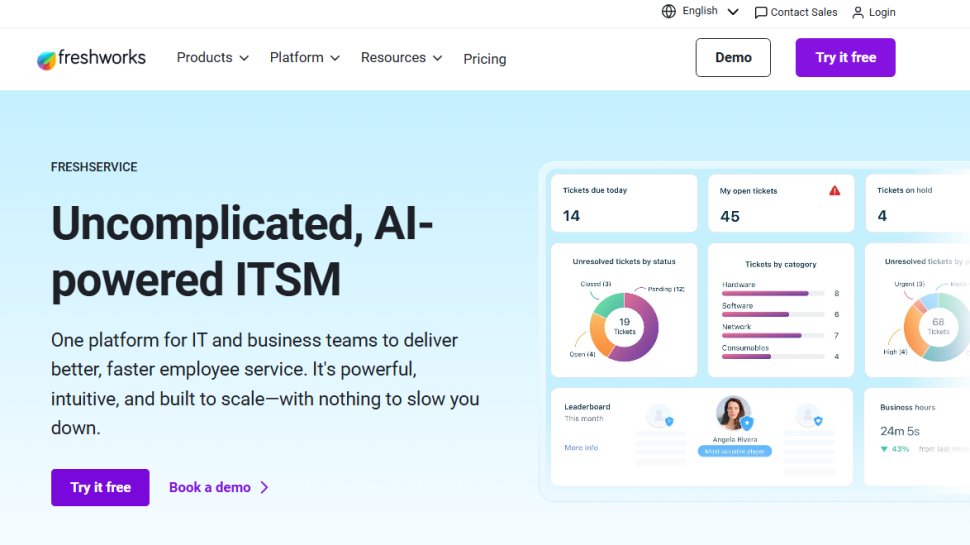970x545 pixels.
Task: Click the Tickets due today card value 14
Action: (x=571, y=216)
